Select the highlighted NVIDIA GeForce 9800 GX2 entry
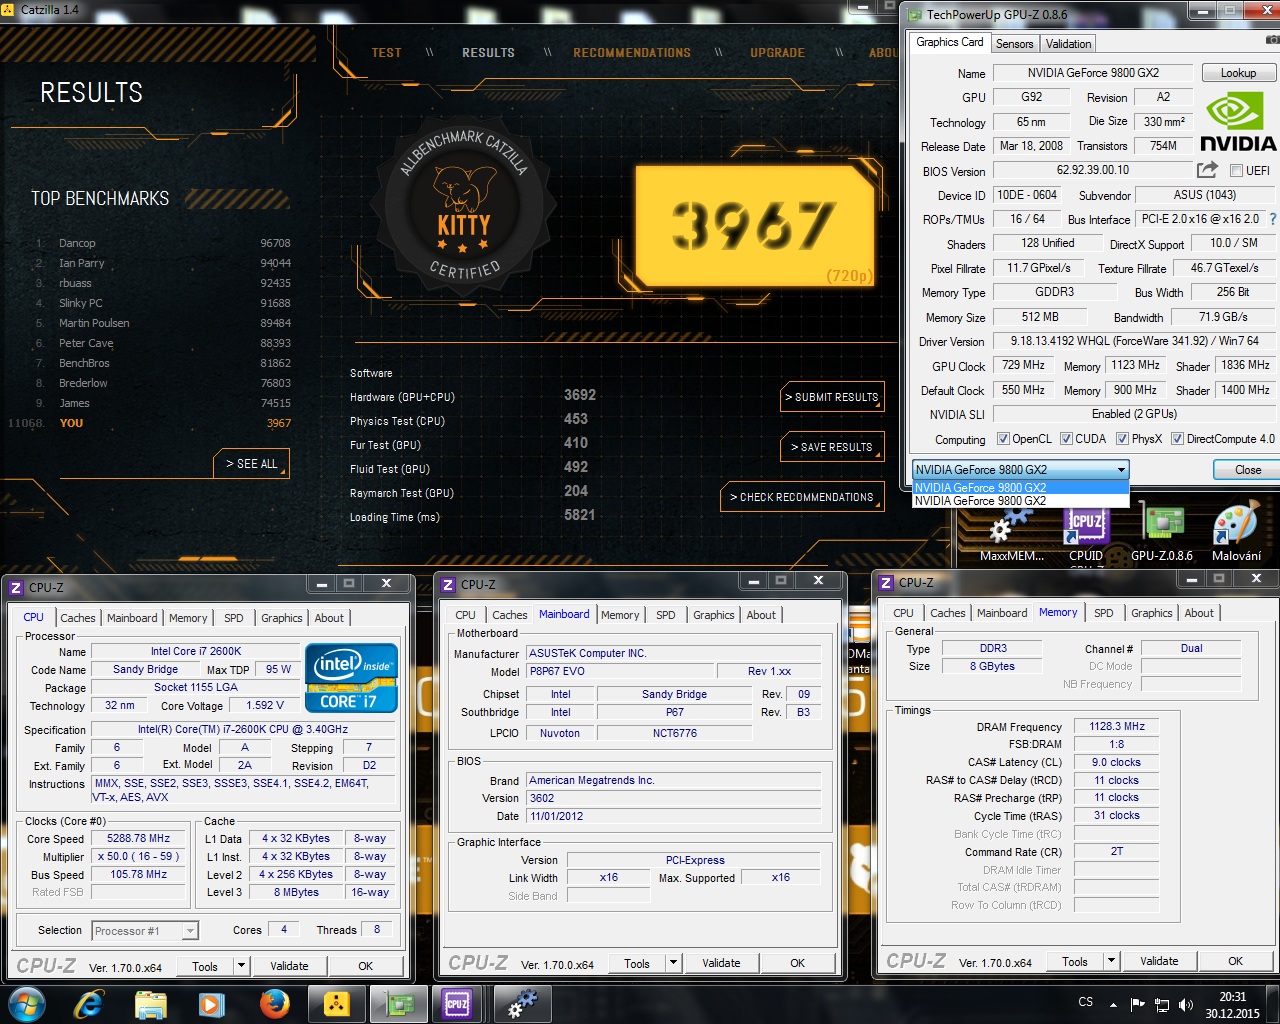 [1020, 487]
